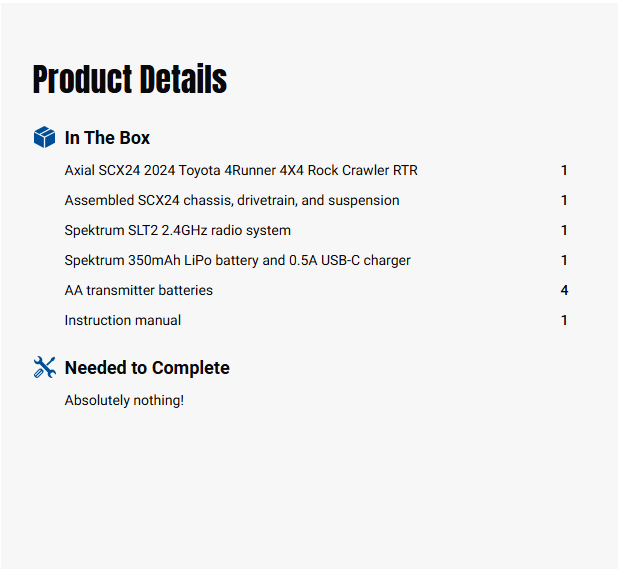Click the quantity 4 for AA batteries
The image size is (618, 569).
point(564,291)
